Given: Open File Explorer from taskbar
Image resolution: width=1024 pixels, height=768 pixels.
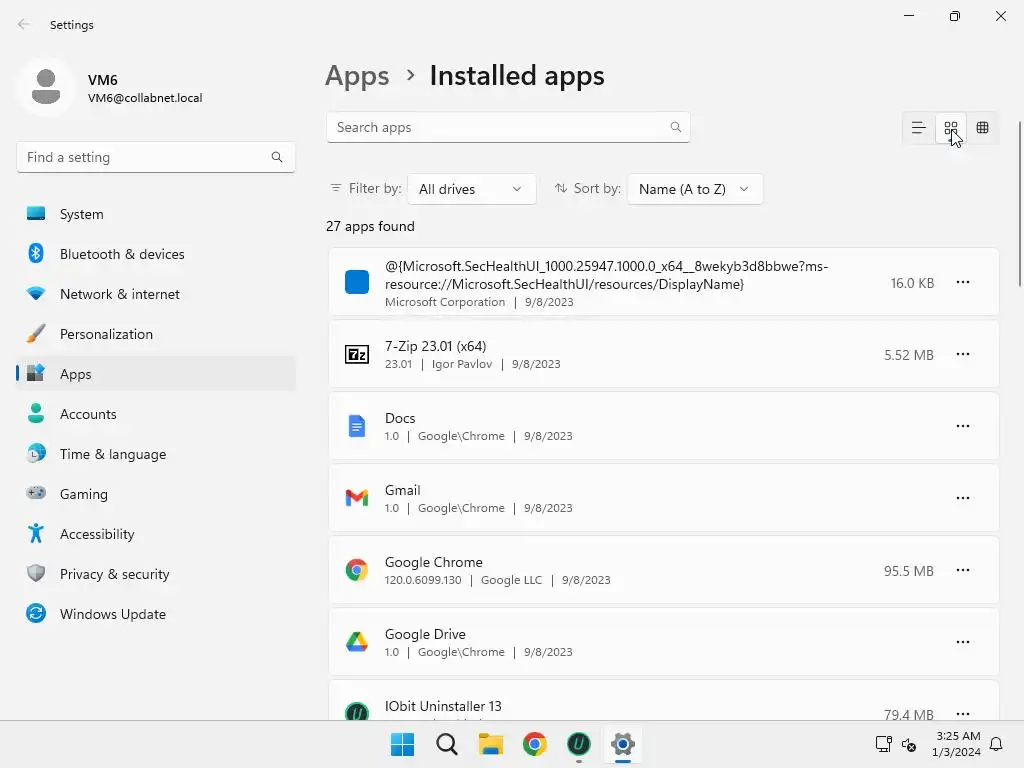Looking at the screenshot, I should point(490,744).
